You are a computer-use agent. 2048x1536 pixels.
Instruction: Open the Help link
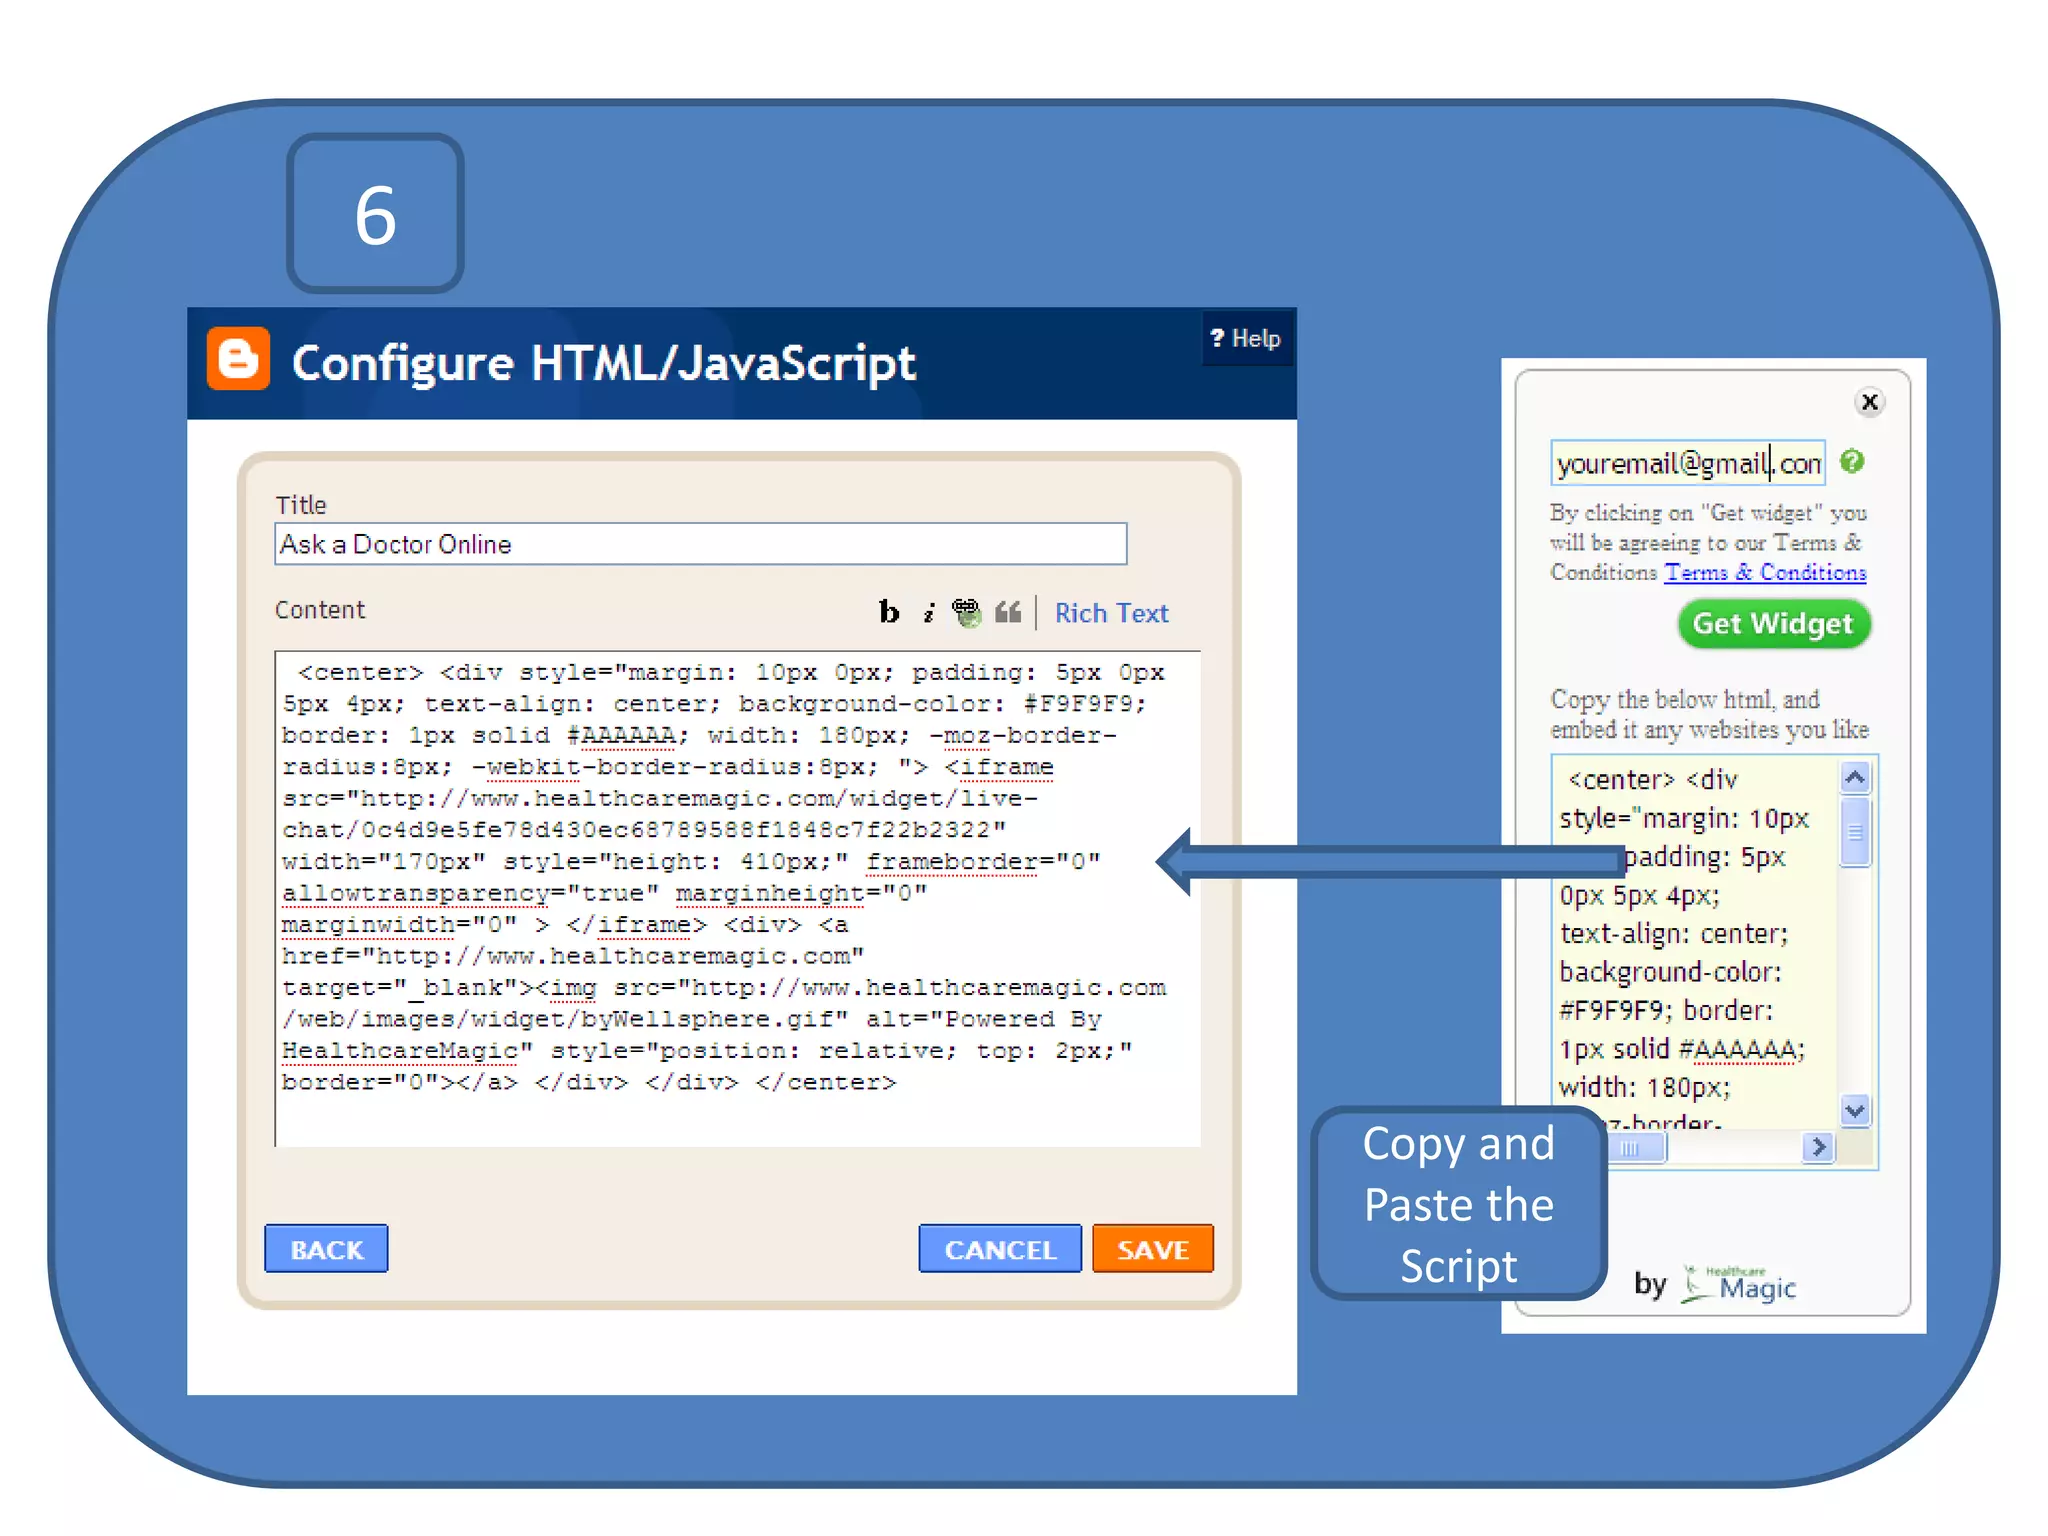1245,339
